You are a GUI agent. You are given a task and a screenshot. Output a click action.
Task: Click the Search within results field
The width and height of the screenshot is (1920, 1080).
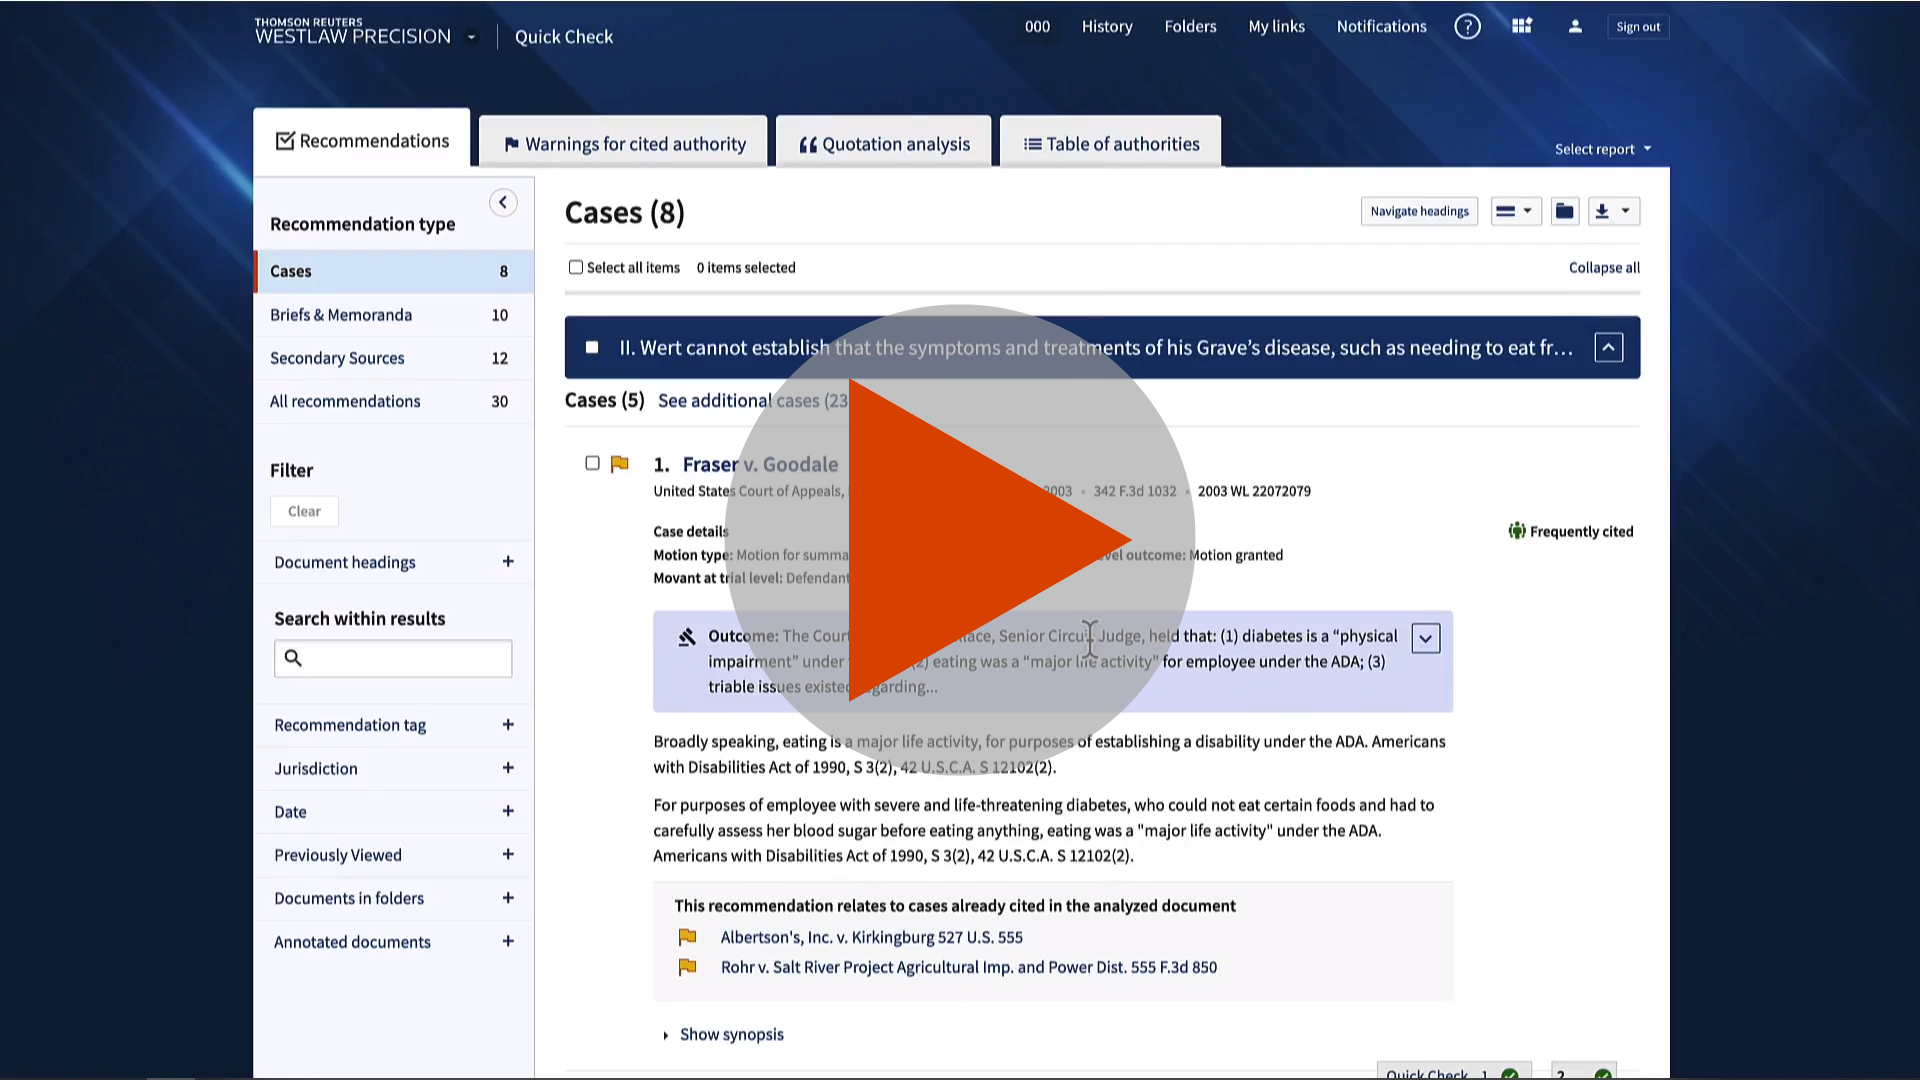(x=392, y=658)
